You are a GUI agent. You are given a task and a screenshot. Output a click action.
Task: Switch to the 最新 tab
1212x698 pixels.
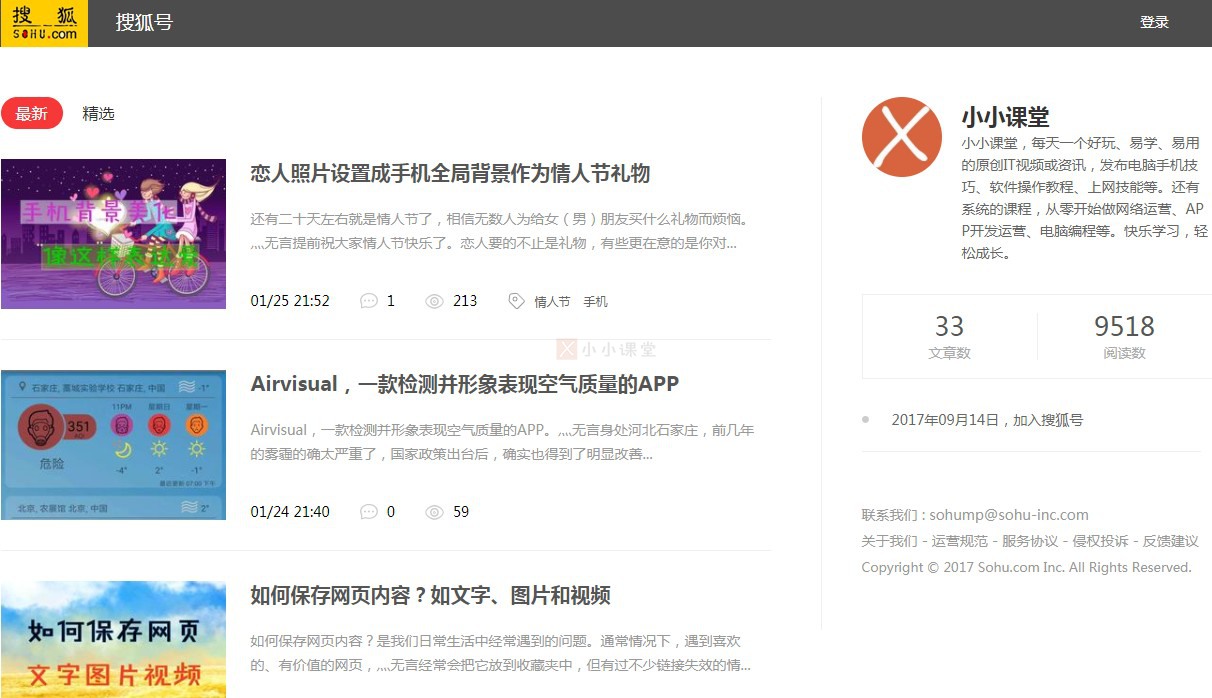click(x=32, y=113)
